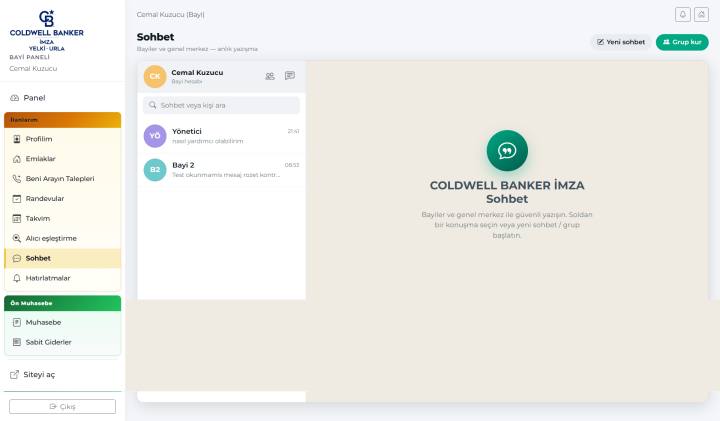
Task: Open the notifications bell in the top bar
Action: 682,15
